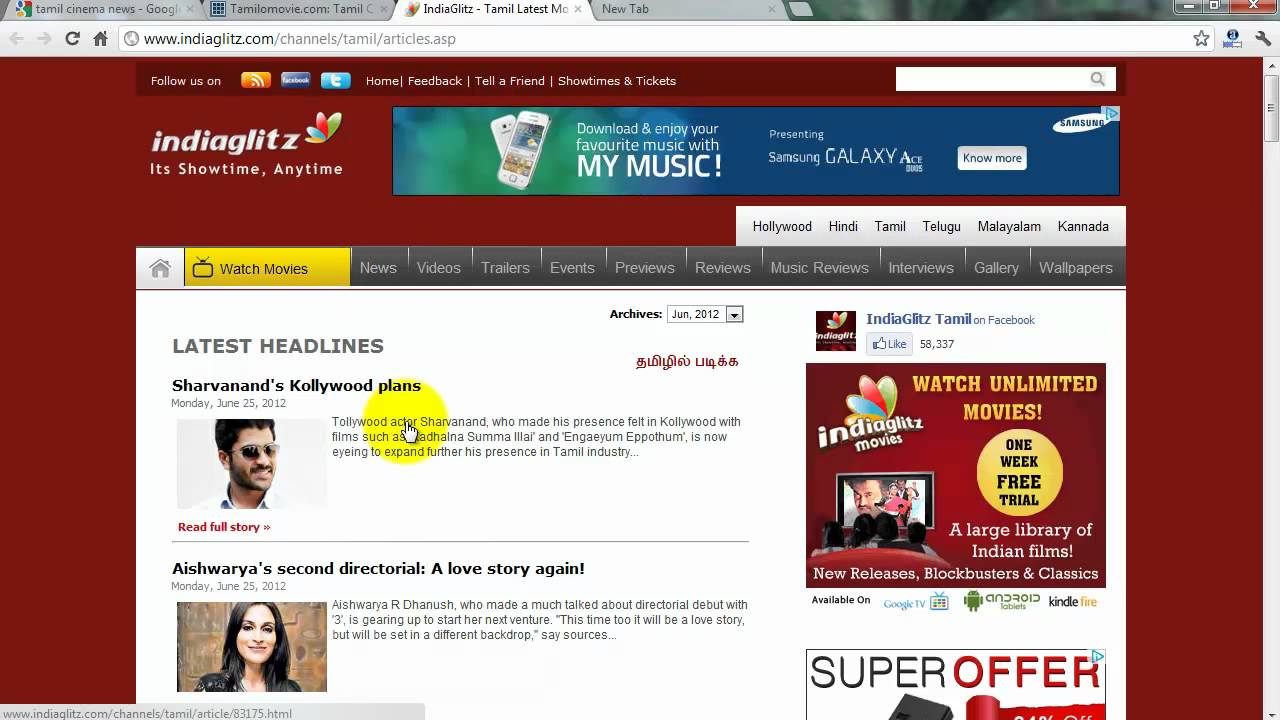Click the search magnifier icon
This screenshot has width=1280, height=720.
click(x=1098, y=79)
